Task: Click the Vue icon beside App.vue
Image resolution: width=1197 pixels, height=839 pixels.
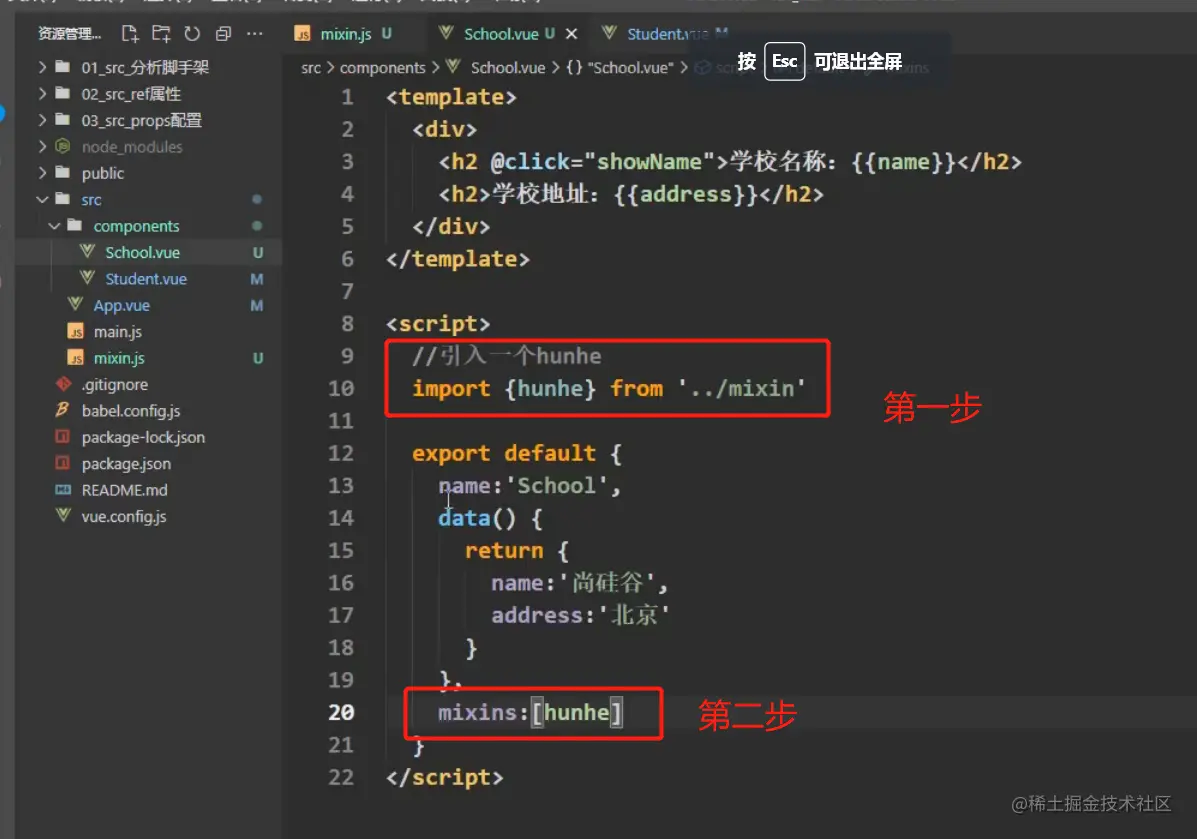Action: (75, 304)
